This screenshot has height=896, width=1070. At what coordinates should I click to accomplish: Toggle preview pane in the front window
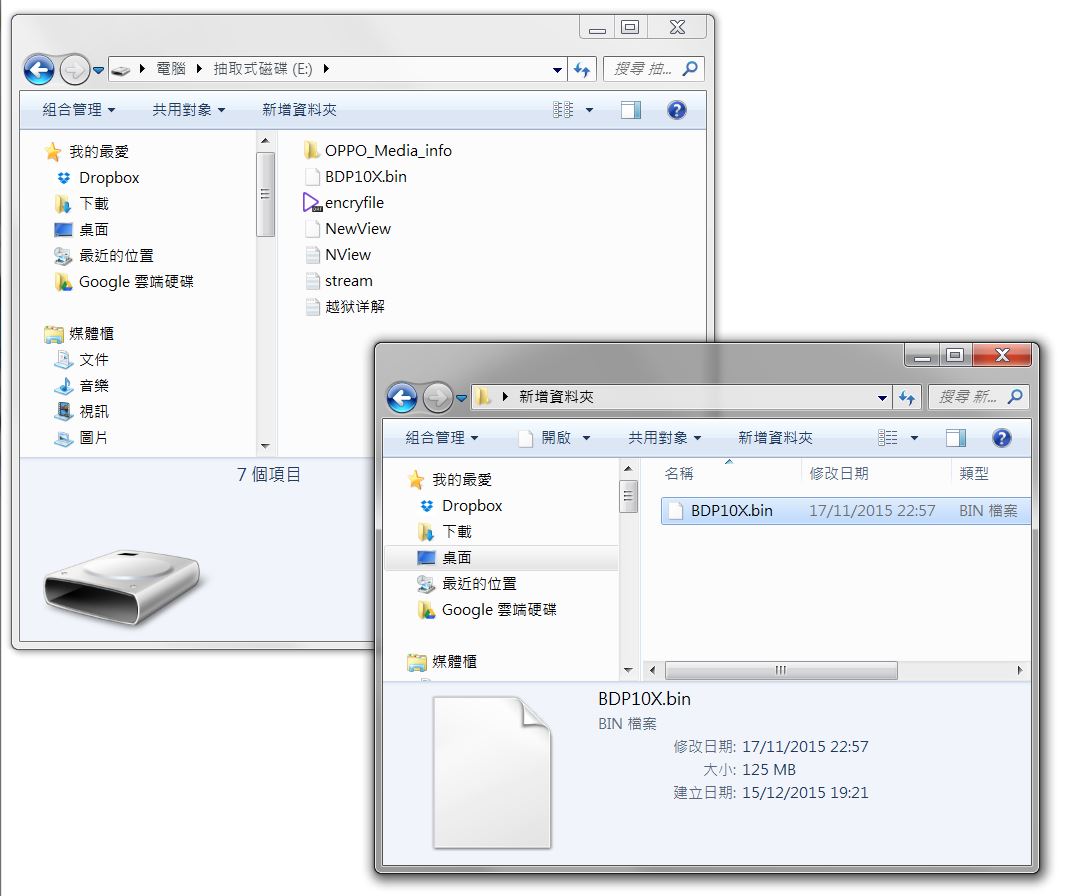point(956,438)
